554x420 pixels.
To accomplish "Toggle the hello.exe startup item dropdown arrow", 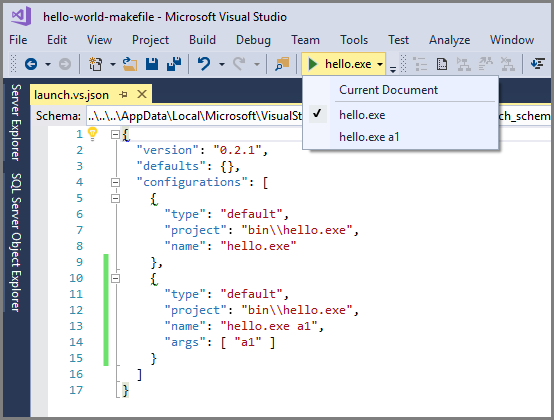I will (x=380, y=64).
